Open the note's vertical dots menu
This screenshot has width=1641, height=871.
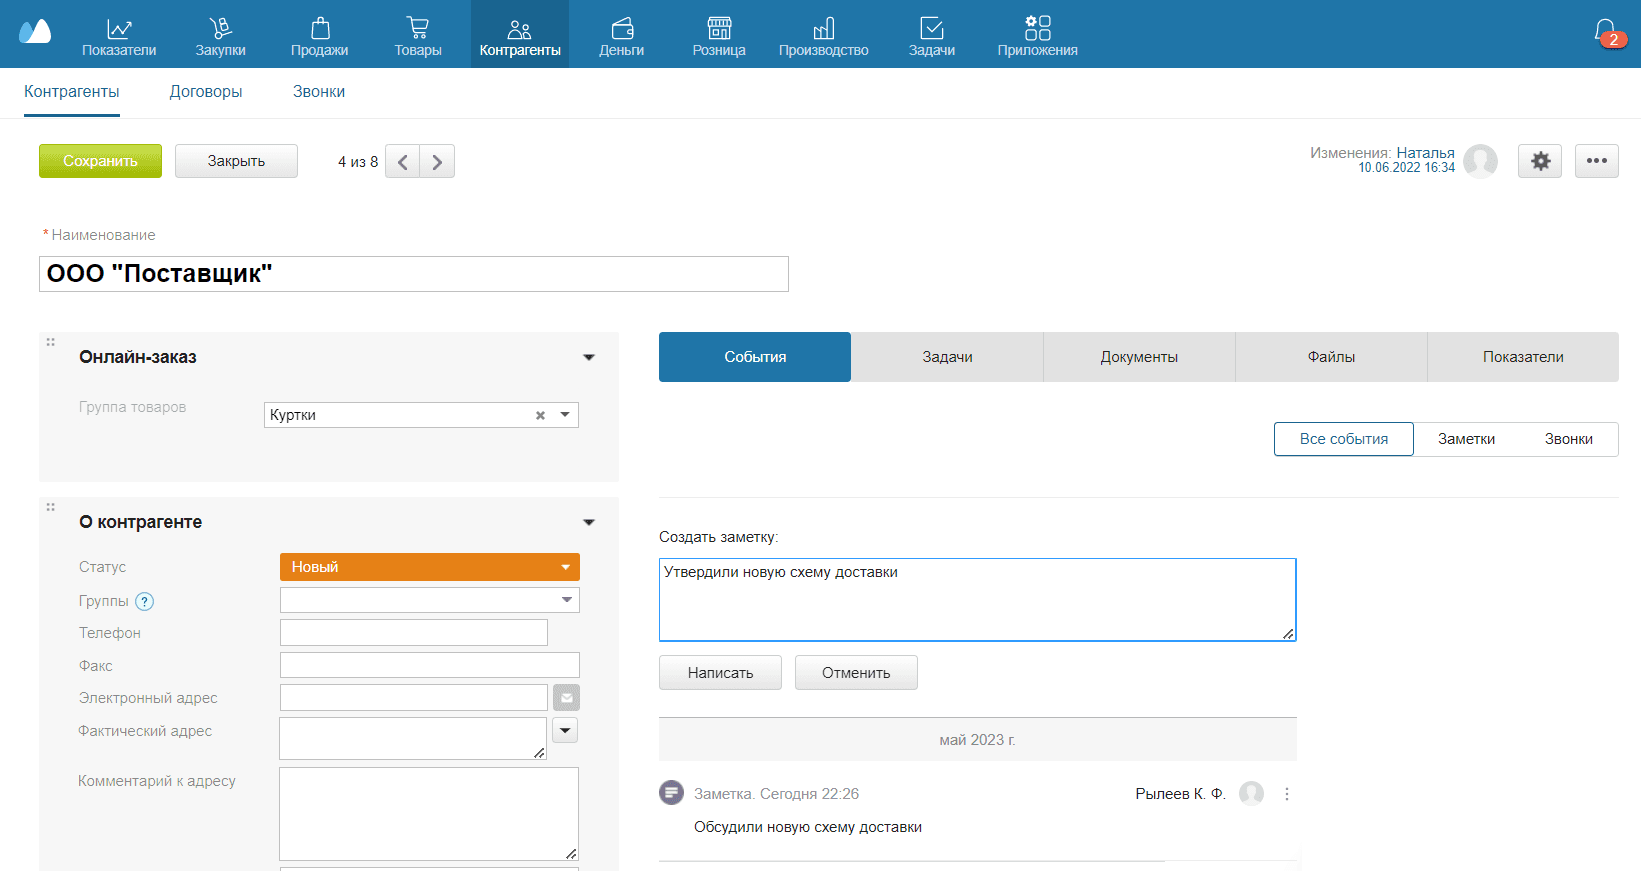pyautogui.click(x=1287, y=794)
